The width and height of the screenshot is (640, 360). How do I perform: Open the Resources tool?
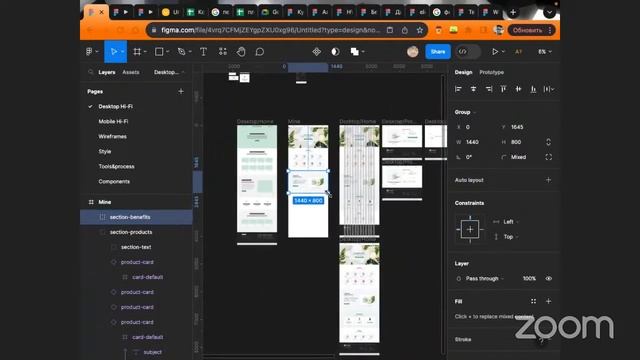pyautogui.click(x=223, y=52)
